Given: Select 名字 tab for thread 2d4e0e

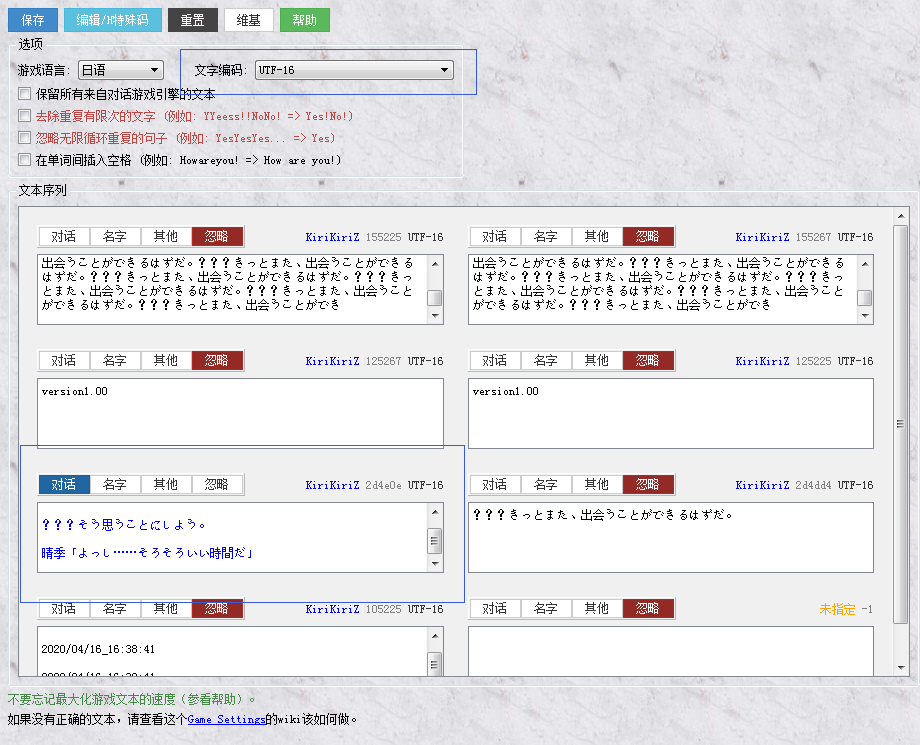Looking at the screenshot, I should [x=115, y=485].
